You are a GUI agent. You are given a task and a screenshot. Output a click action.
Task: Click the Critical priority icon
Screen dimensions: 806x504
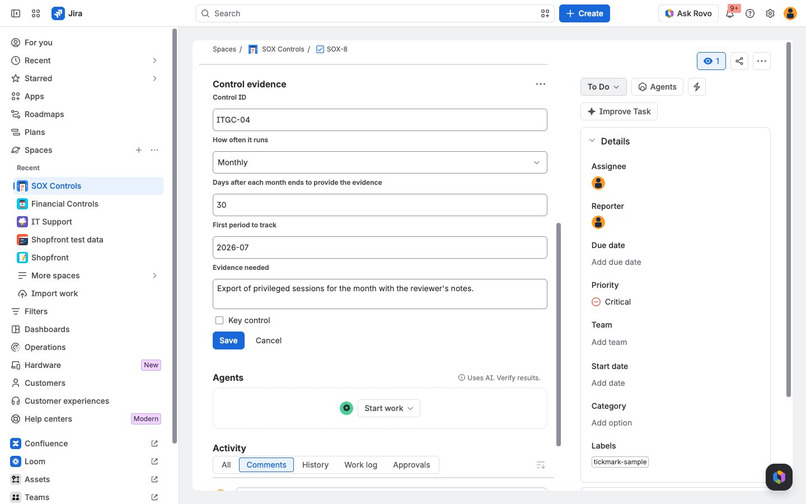click(596, 302)
